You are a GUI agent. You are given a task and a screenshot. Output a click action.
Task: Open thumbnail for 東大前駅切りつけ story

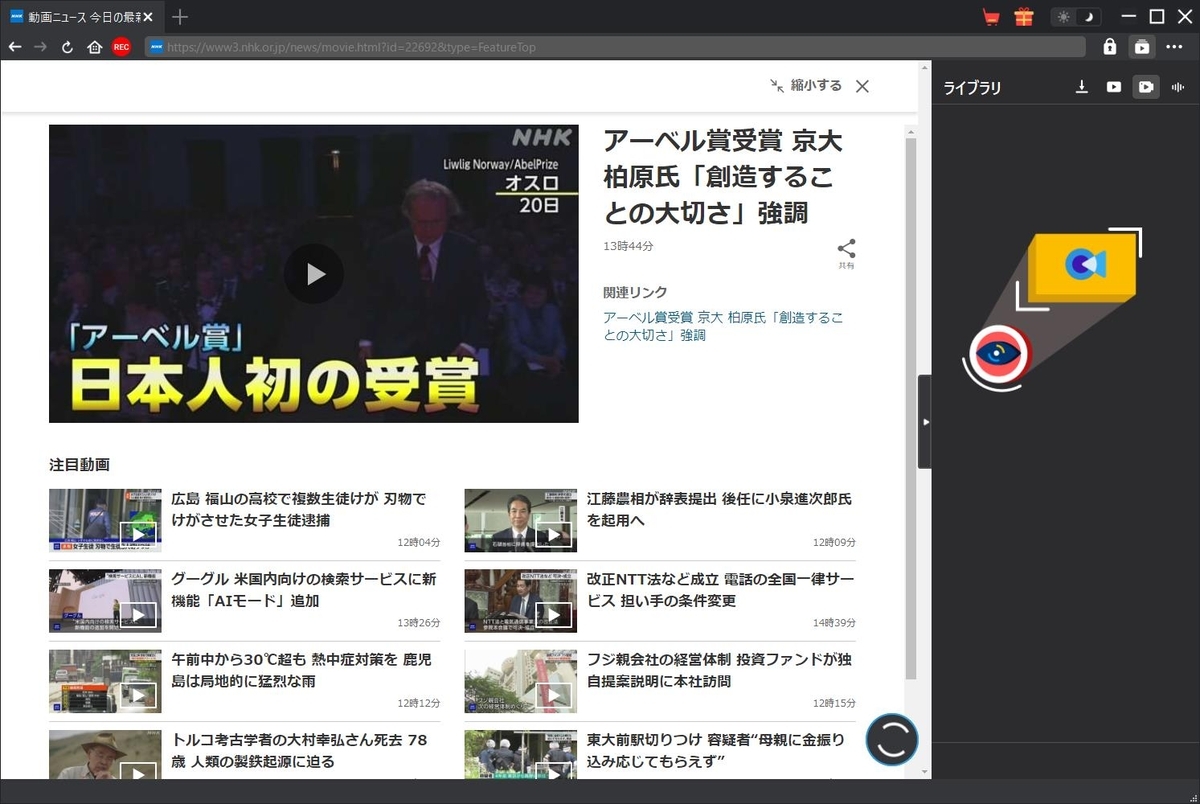pos(520,755)
